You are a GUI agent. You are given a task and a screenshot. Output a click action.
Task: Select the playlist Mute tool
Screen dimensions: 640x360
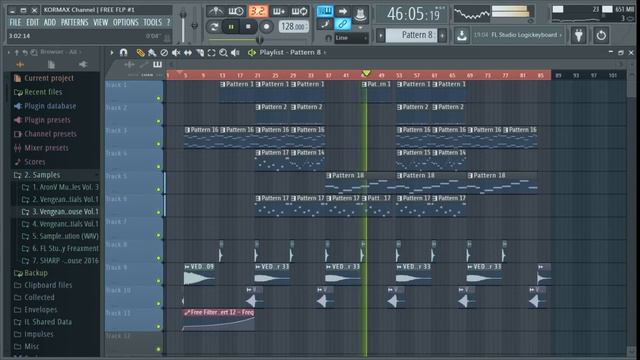pos(176,53)
